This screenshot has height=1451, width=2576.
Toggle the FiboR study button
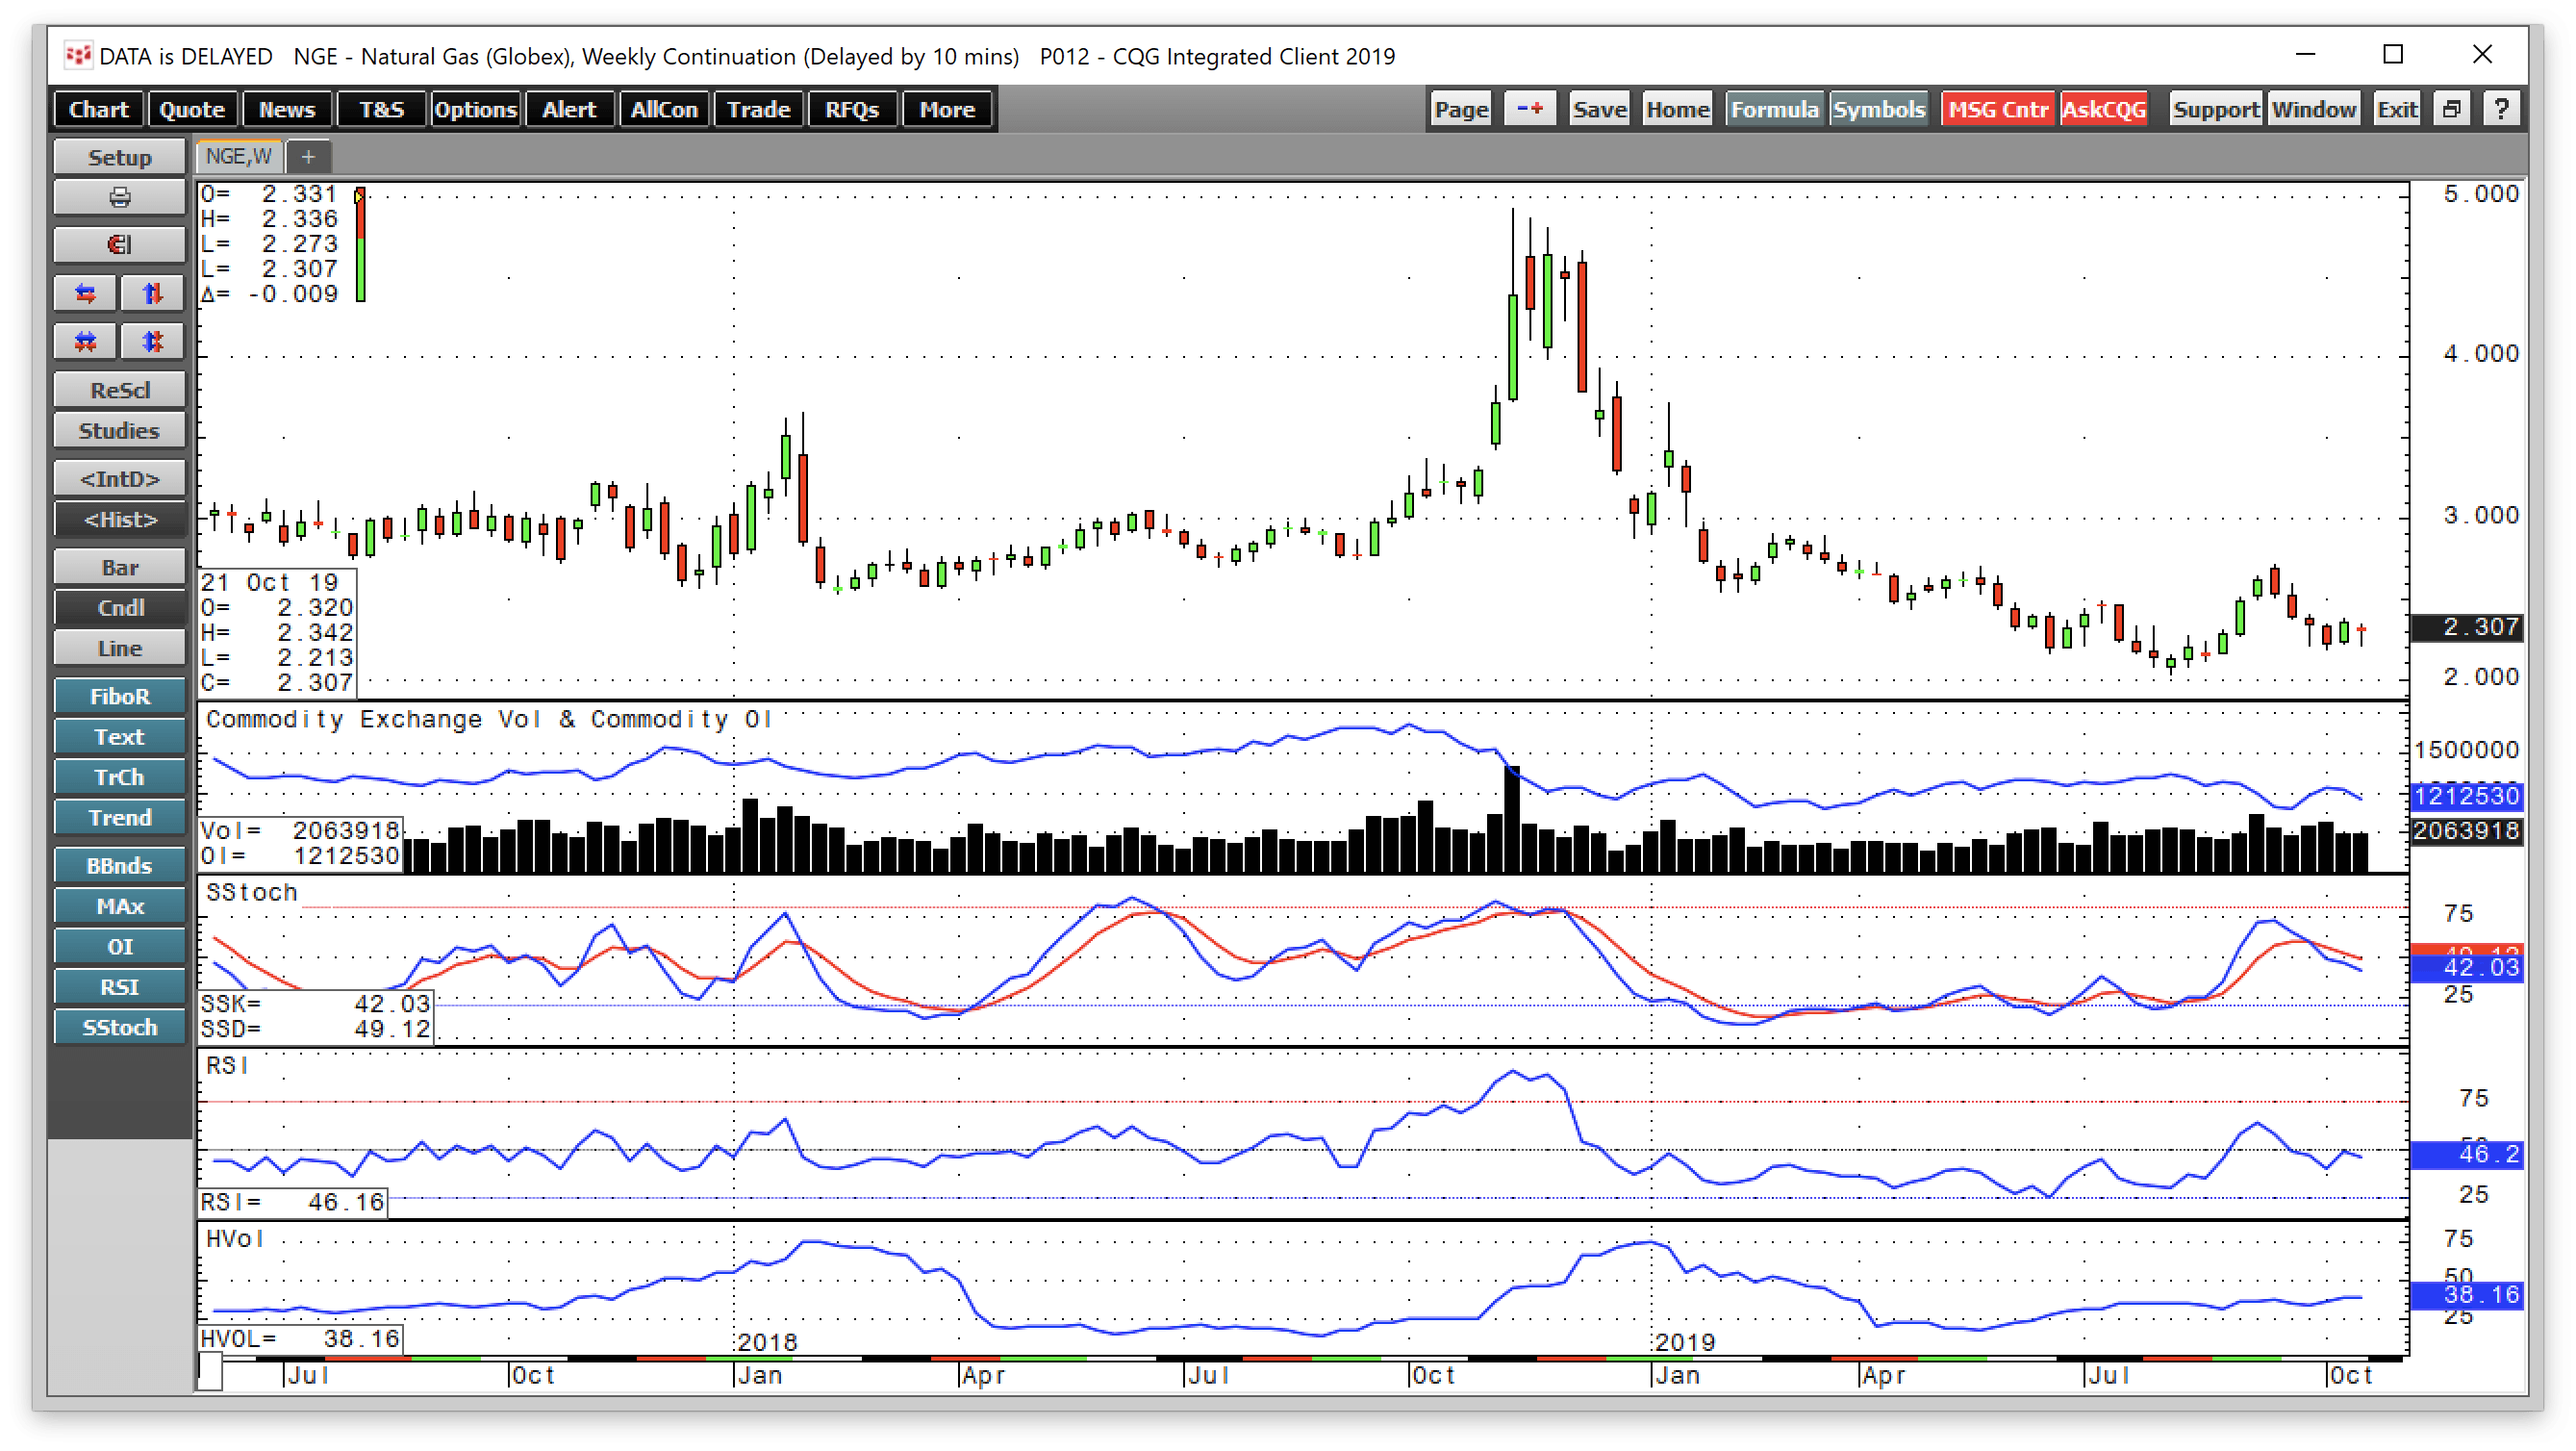[x=119, y=697]
